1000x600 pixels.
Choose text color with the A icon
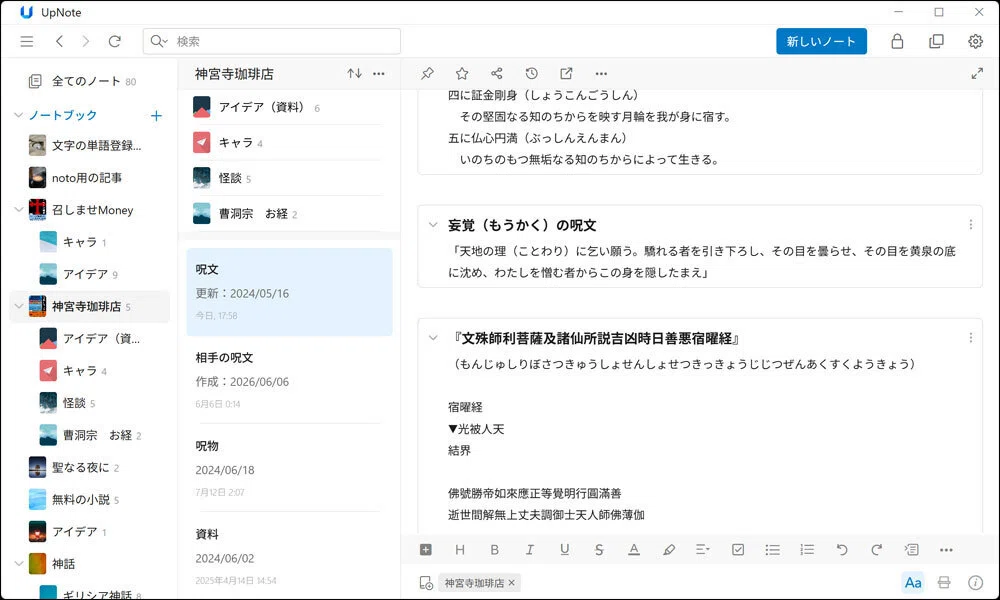[633, 550]
